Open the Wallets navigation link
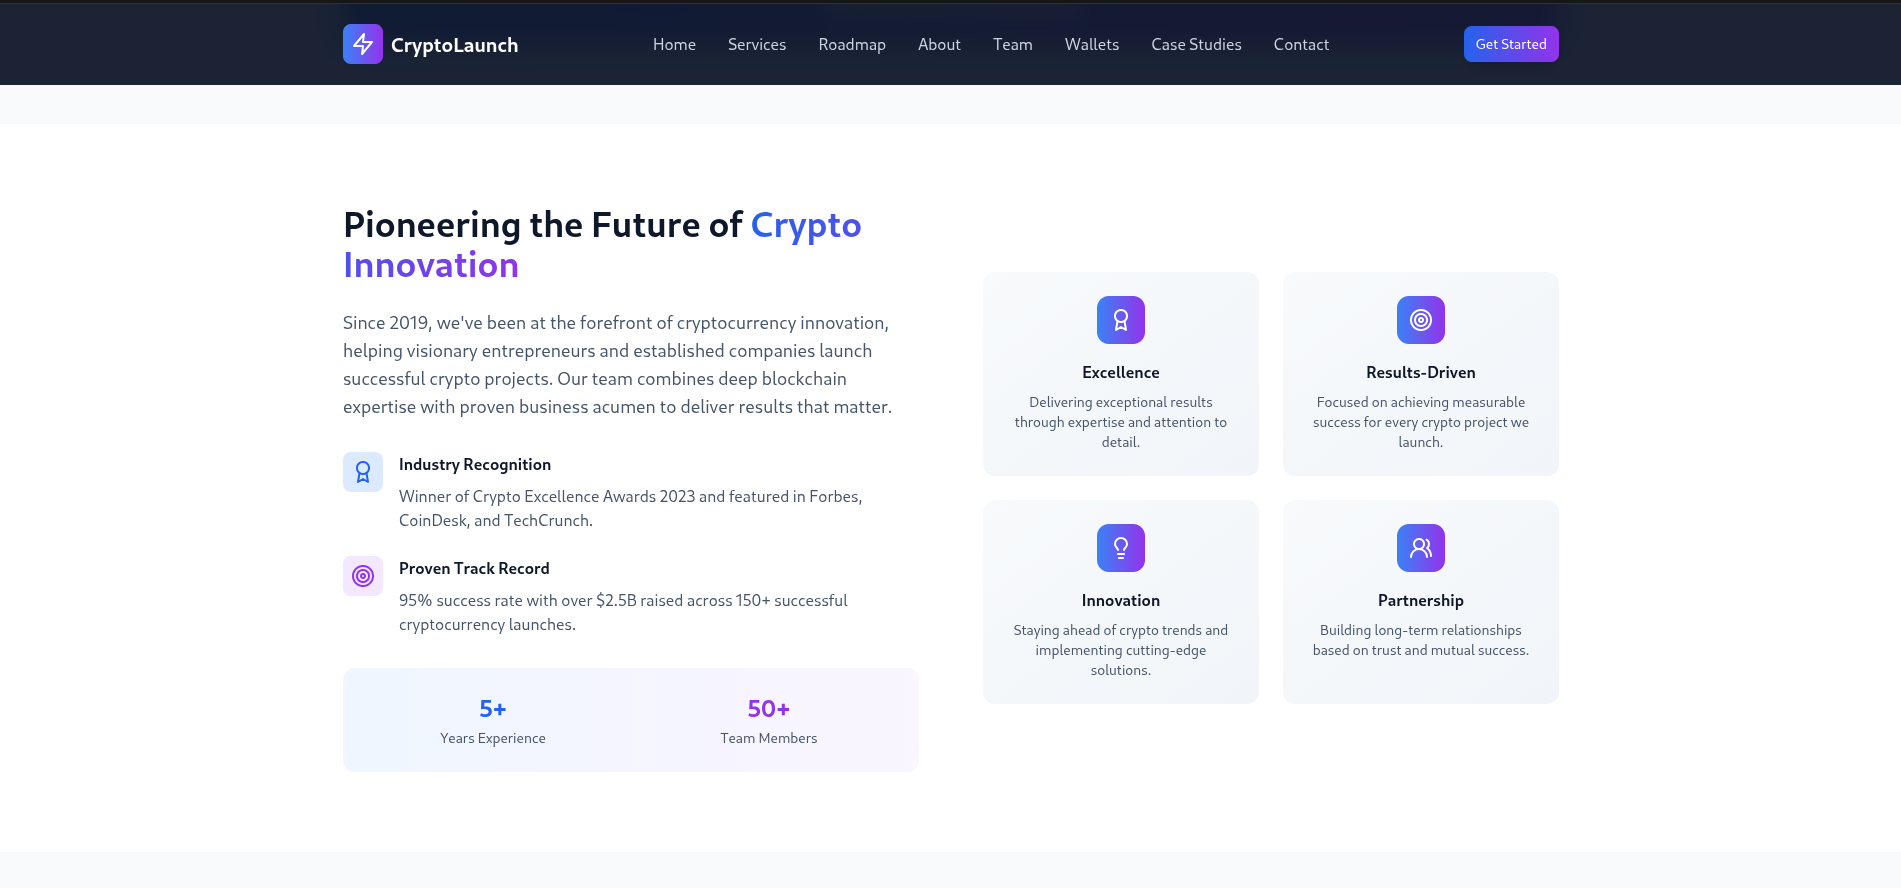 [1092, 45]
